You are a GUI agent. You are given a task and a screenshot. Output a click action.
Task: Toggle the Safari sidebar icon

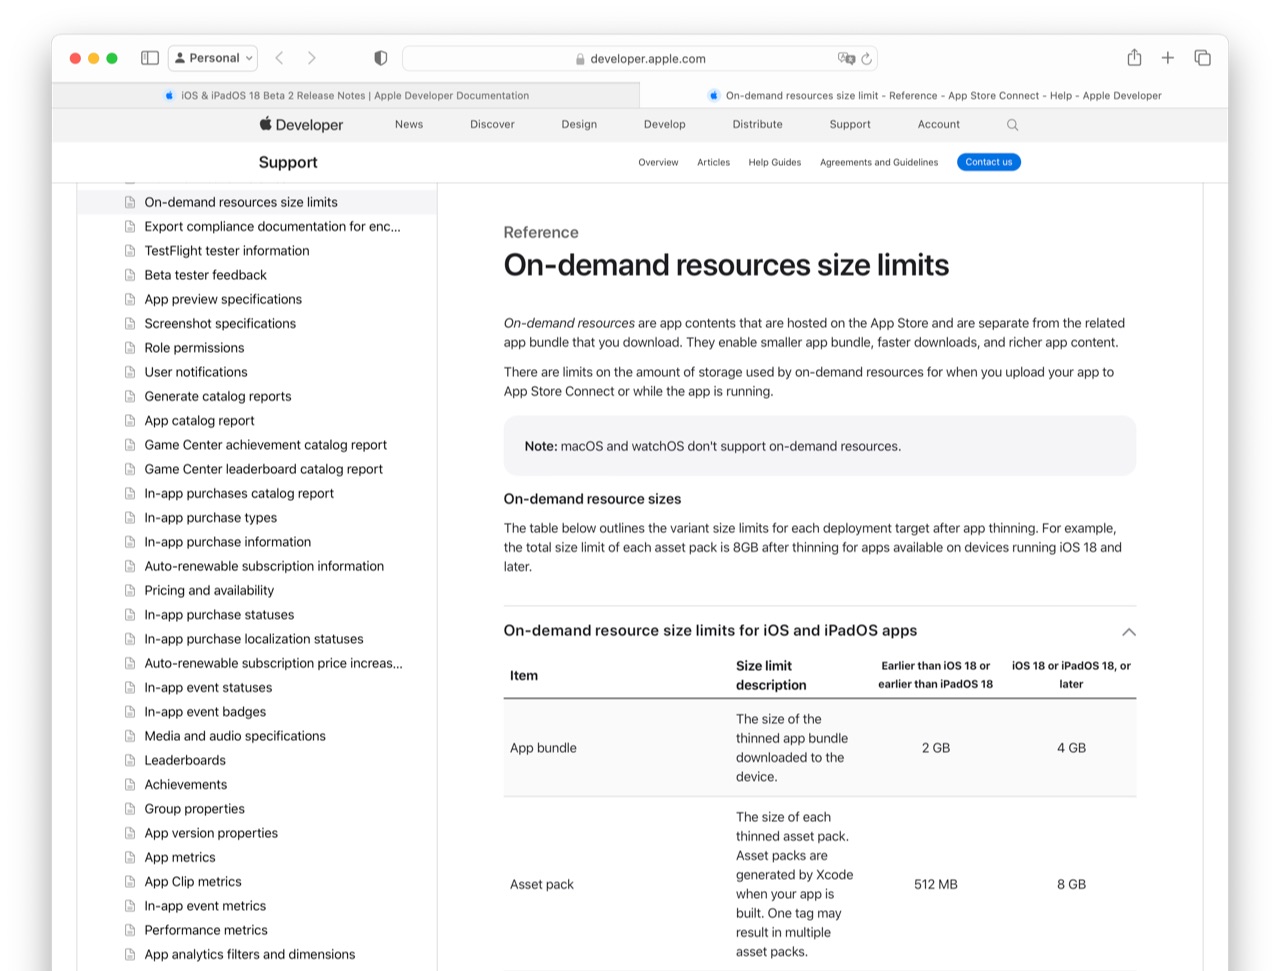pyautogui.click(x=150, y=58)
